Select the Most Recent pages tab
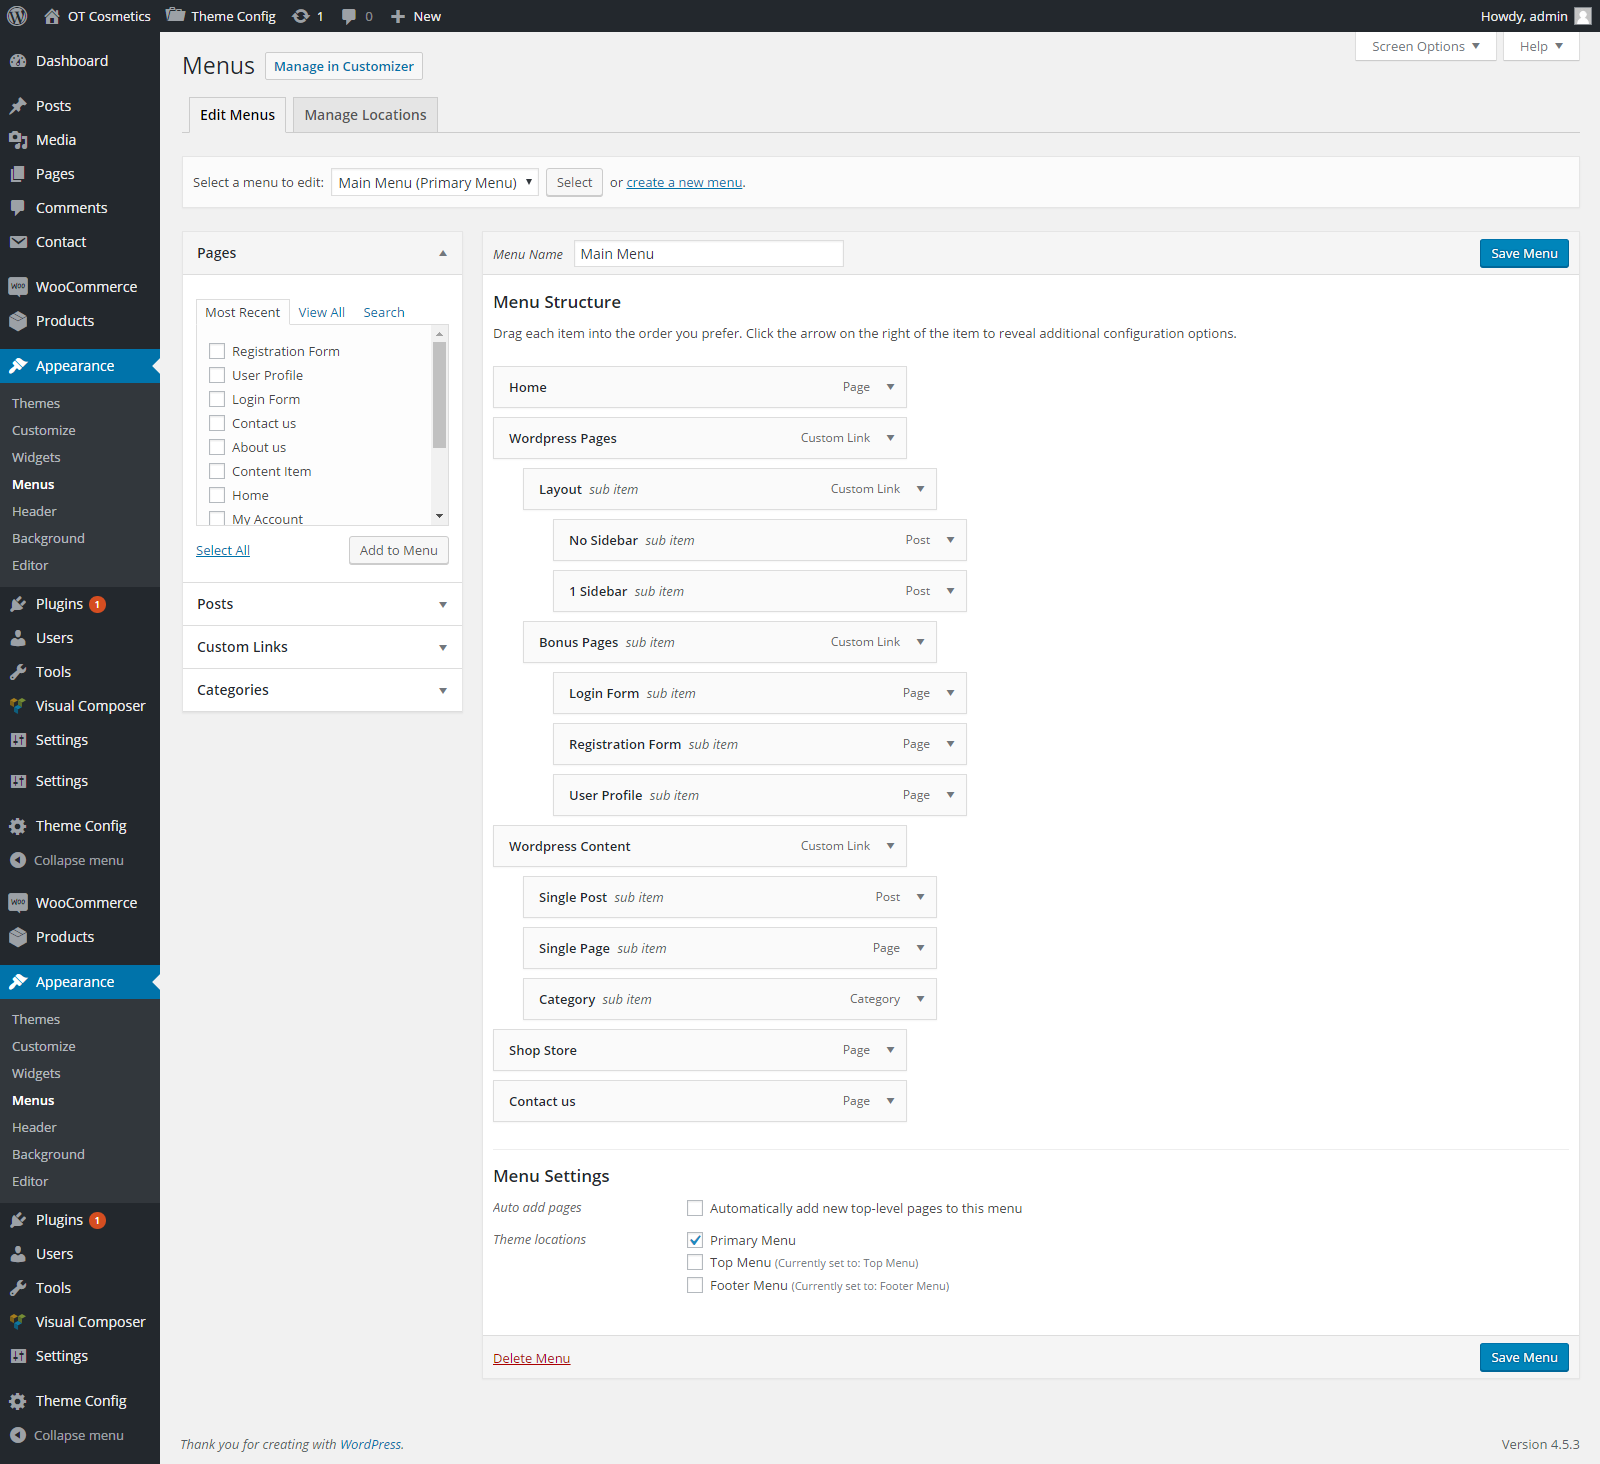The height and width of the screenshot is (1464, 1600). coord(242,312)
